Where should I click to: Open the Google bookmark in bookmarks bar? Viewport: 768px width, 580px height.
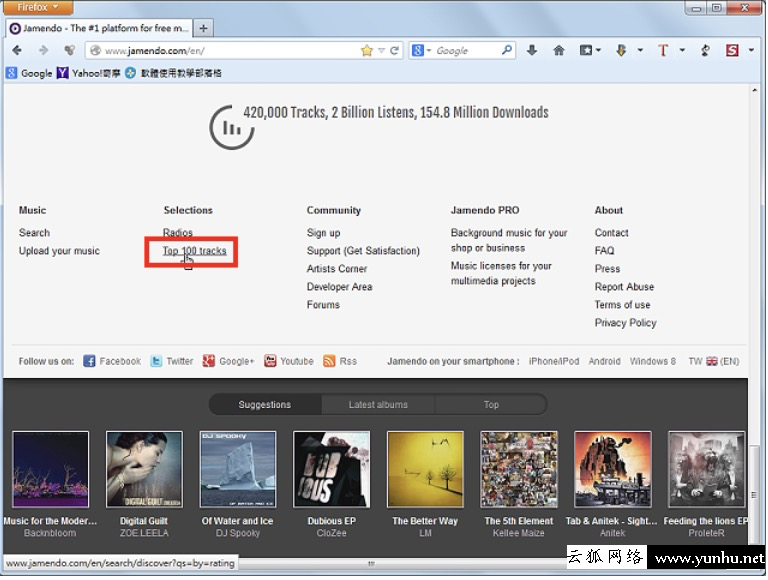29,73
